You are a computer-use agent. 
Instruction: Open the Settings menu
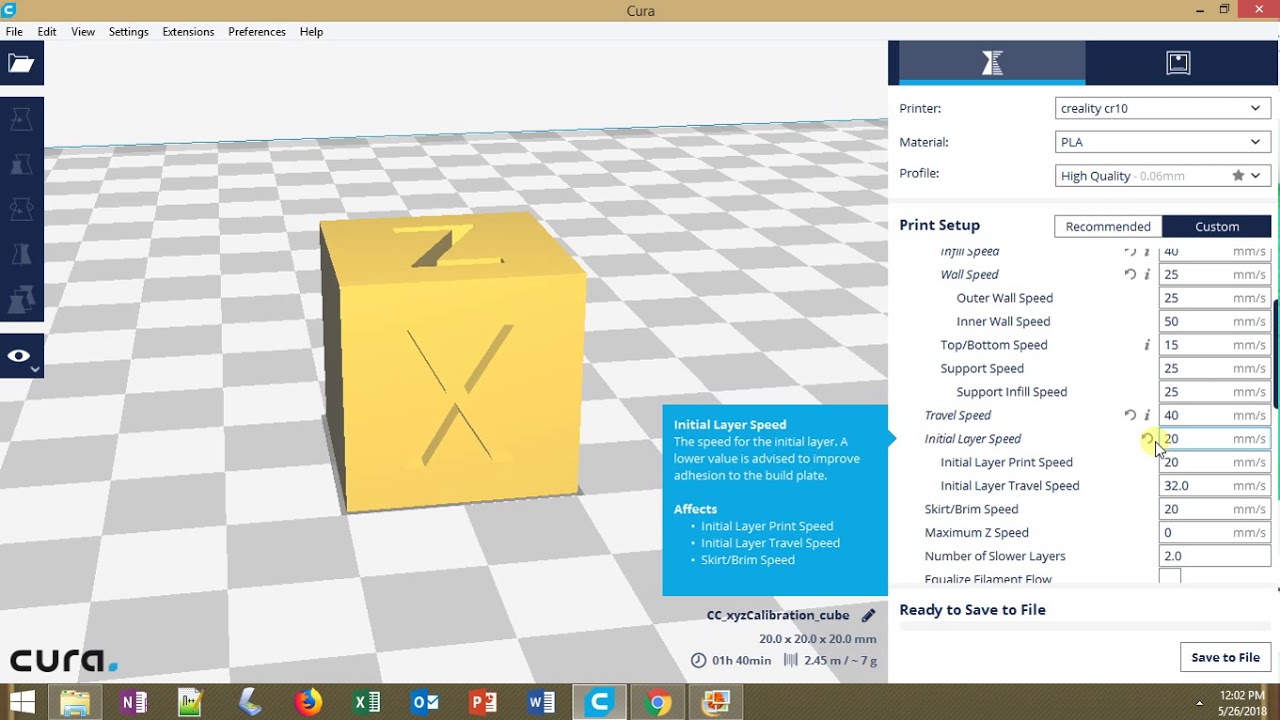pyautogui.click(x=128, y=32)
